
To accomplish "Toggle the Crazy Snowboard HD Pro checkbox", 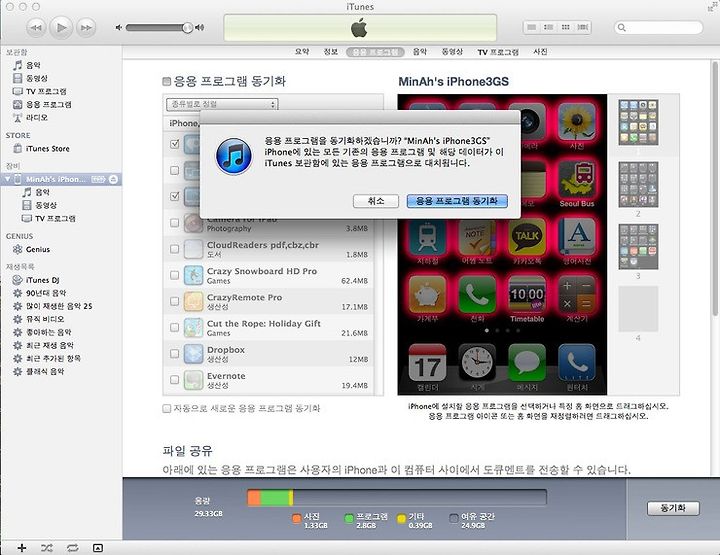I will point(174,275).
